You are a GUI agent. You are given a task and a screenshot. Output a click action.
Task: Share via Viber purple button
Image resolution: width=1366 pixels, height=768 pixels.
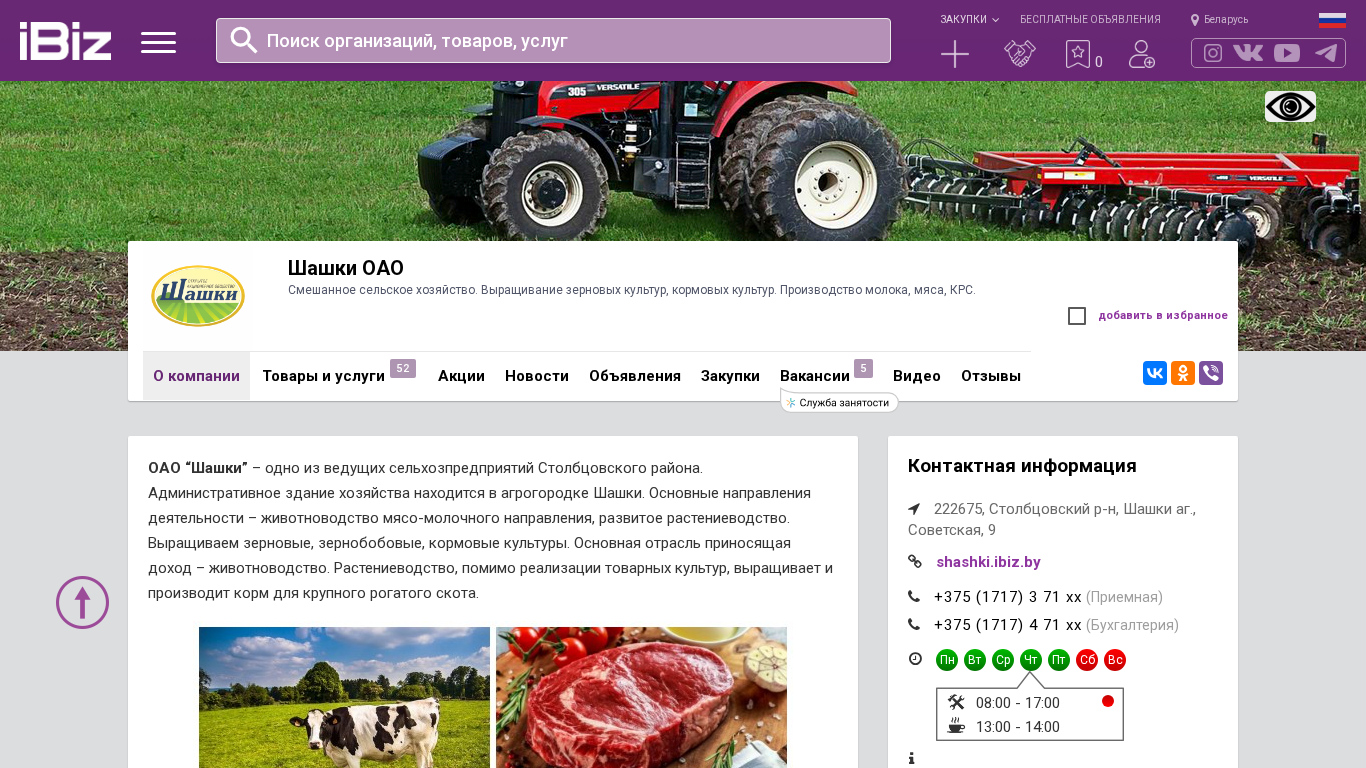pyautogui.click(x=1211, y=373)
